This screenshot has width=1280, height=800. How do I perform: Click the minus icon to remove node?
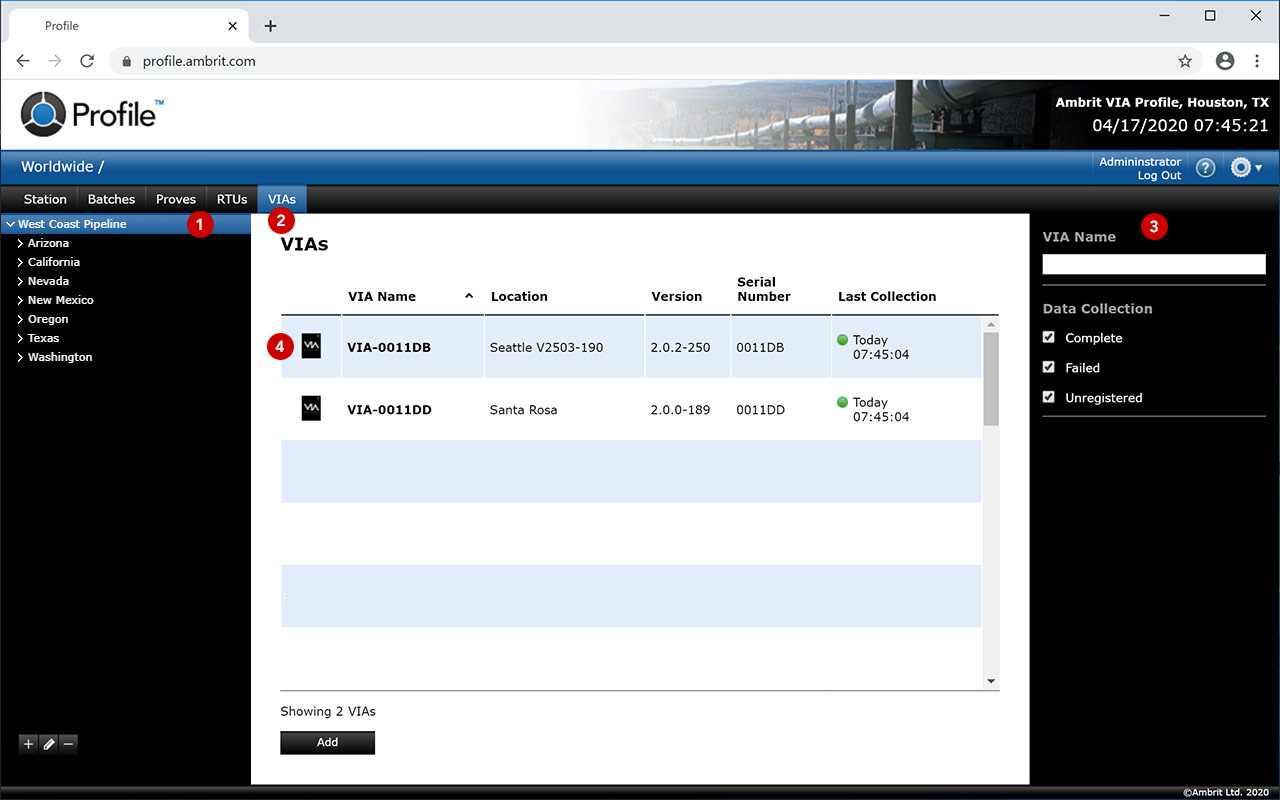[x=68, y=743]
